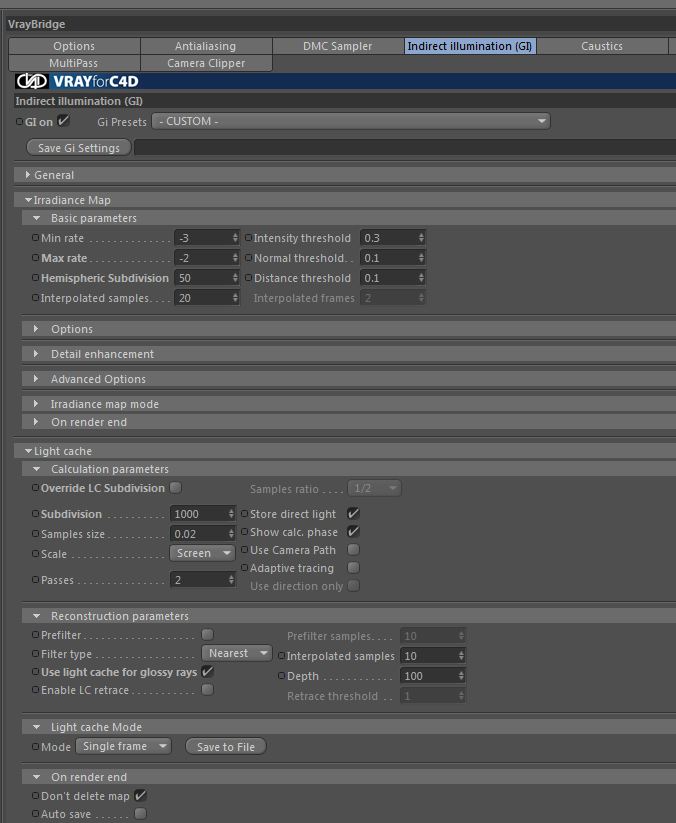This screenshot has height=823, width=676.
Task: Expand Irradiance map mode group
Action: (36, 404)
